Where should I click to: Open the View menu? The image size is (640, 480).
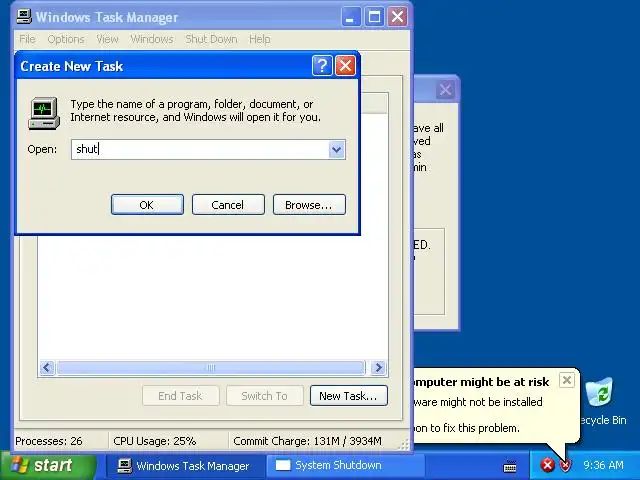[107, 39]
